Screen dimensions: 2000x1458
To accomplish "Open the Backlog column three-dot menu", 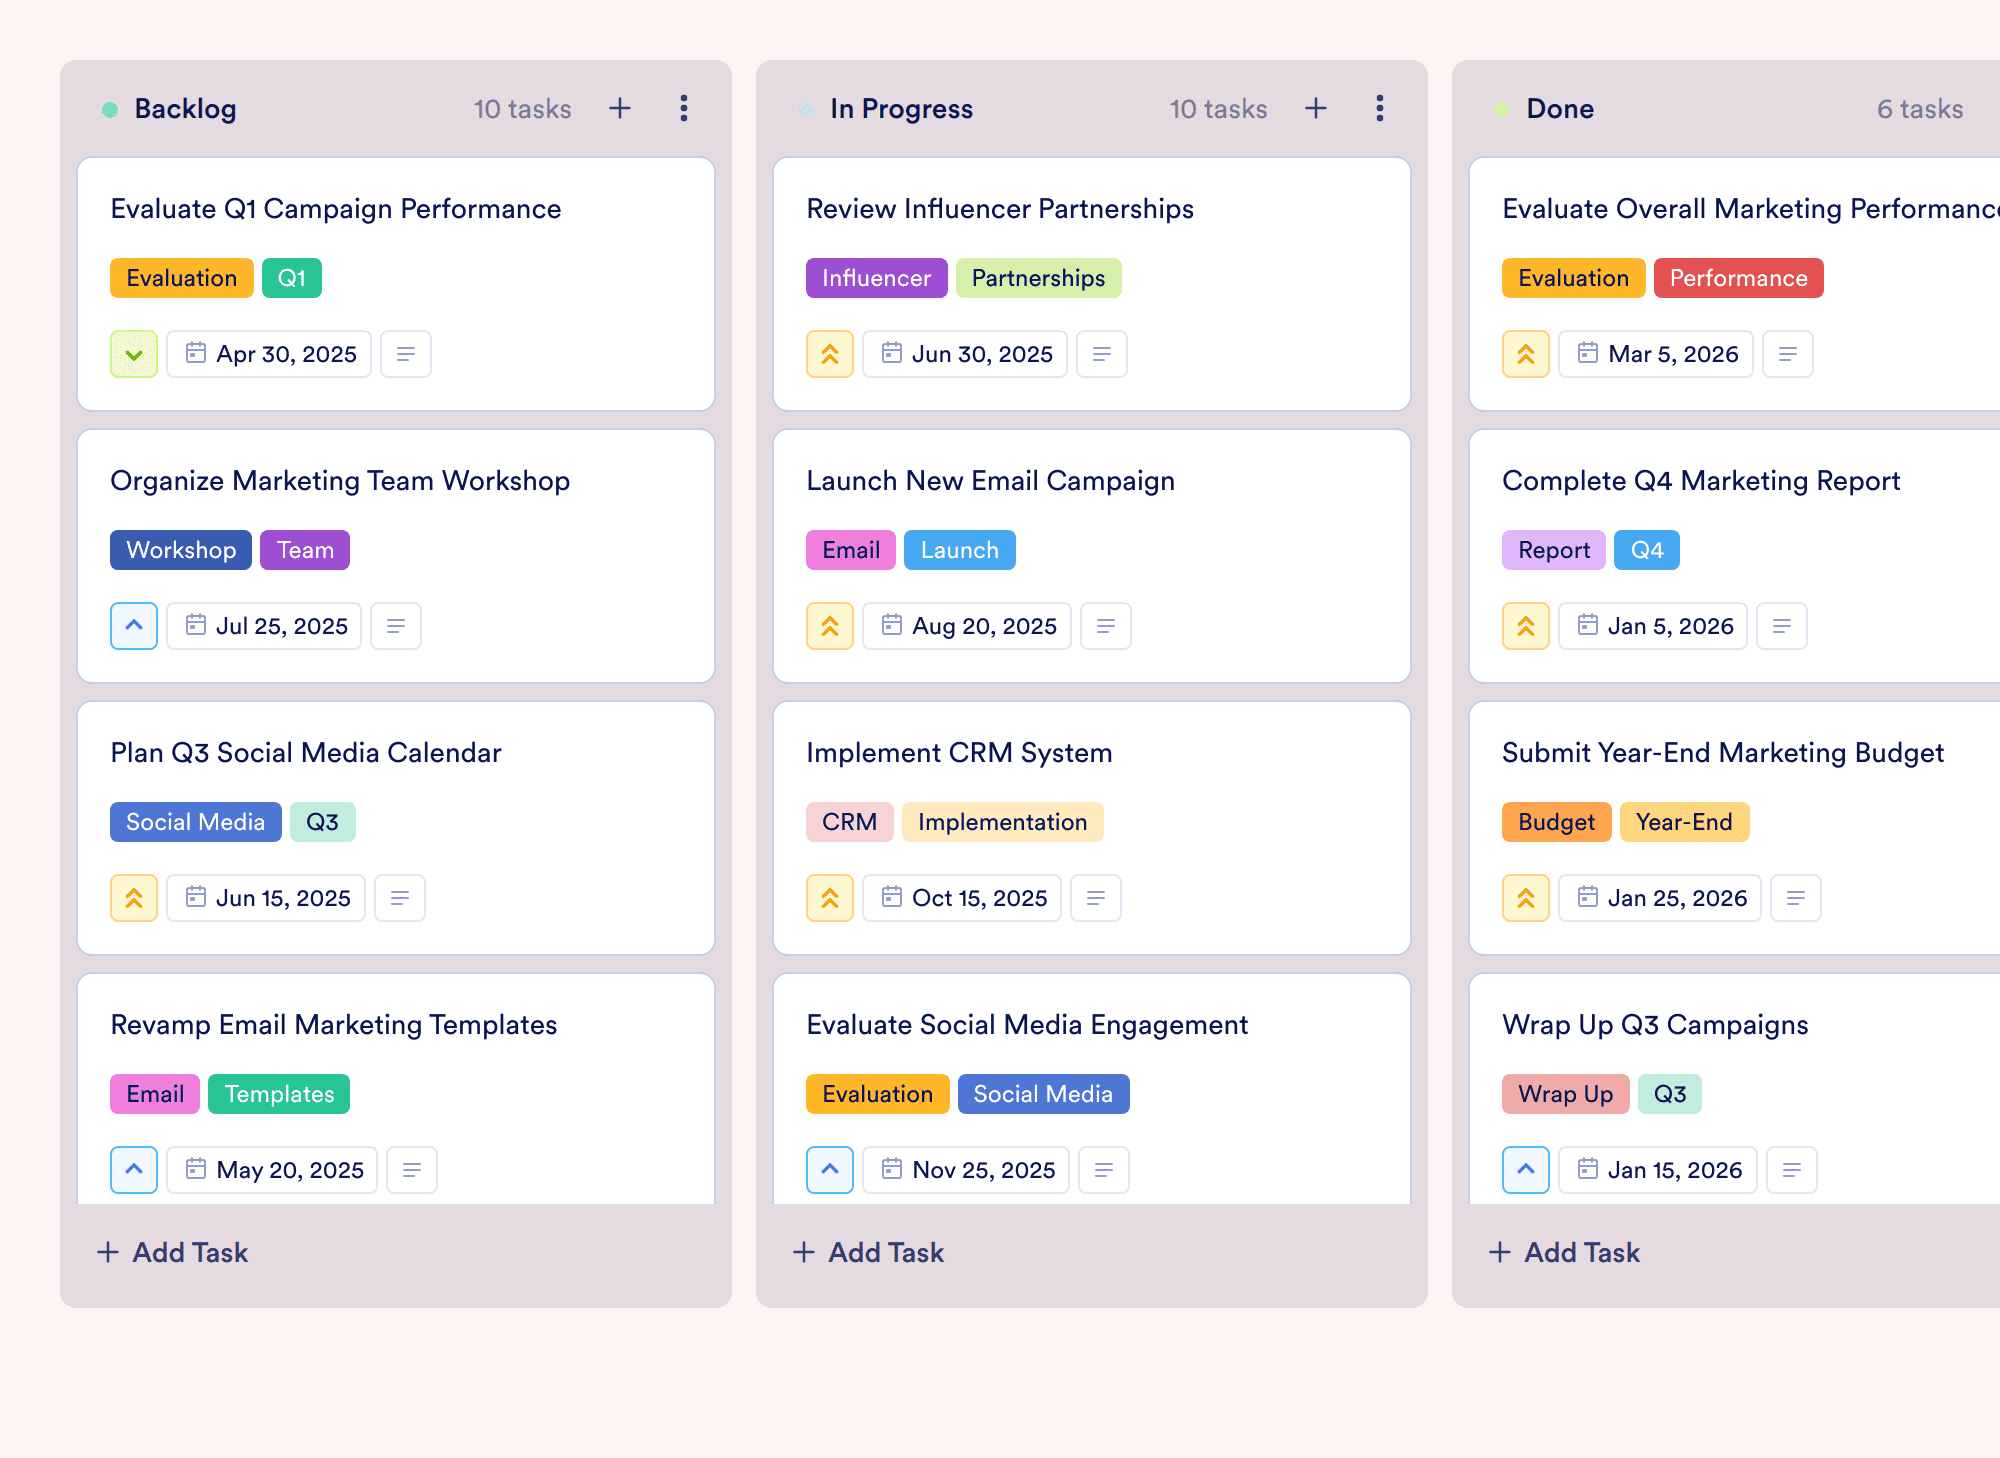I will pyautogui.click(x=684, y=108).
